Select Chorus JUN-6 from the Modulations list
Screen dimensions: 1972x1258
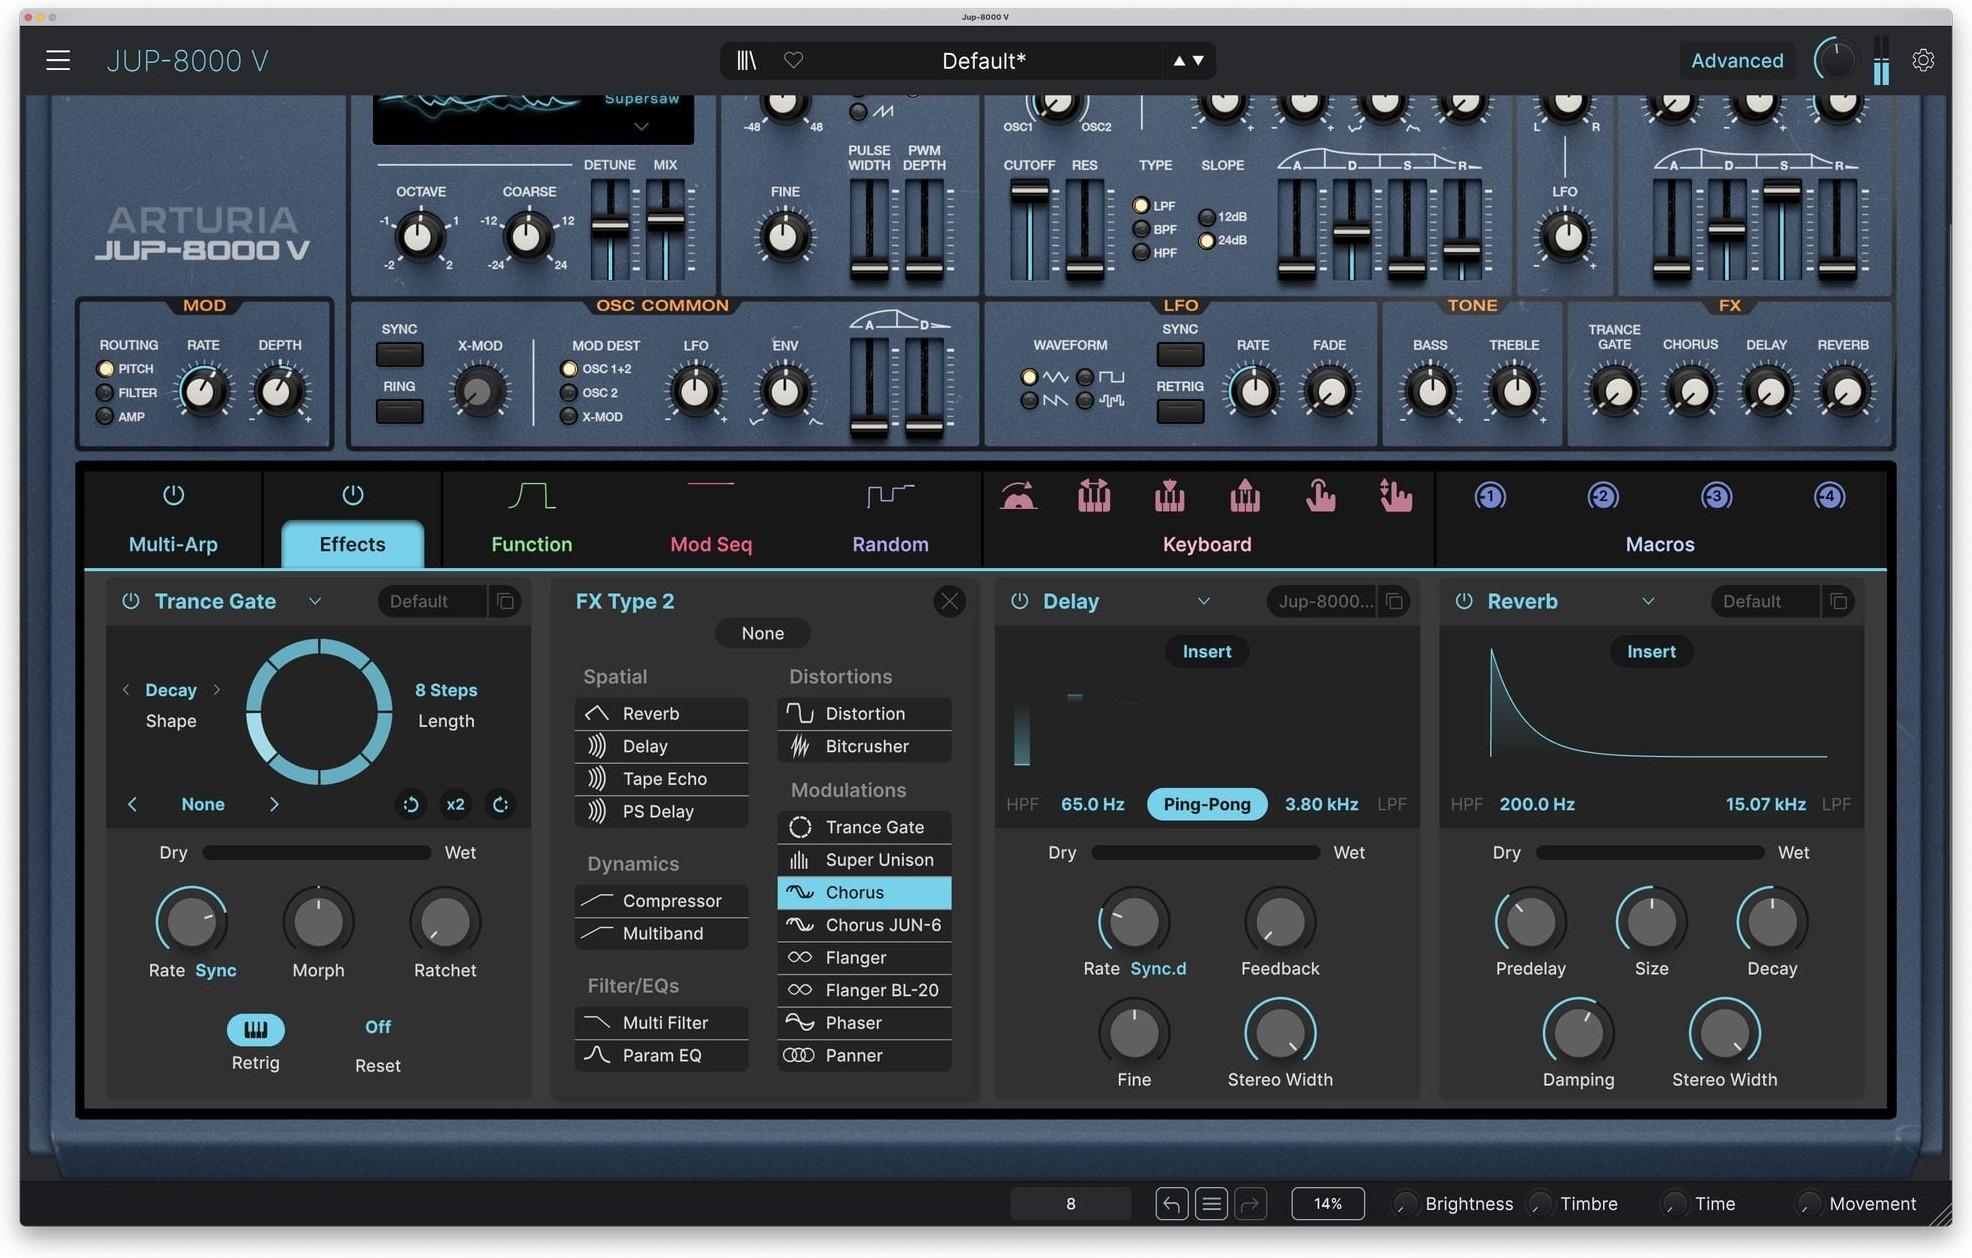tap(864, 925)
